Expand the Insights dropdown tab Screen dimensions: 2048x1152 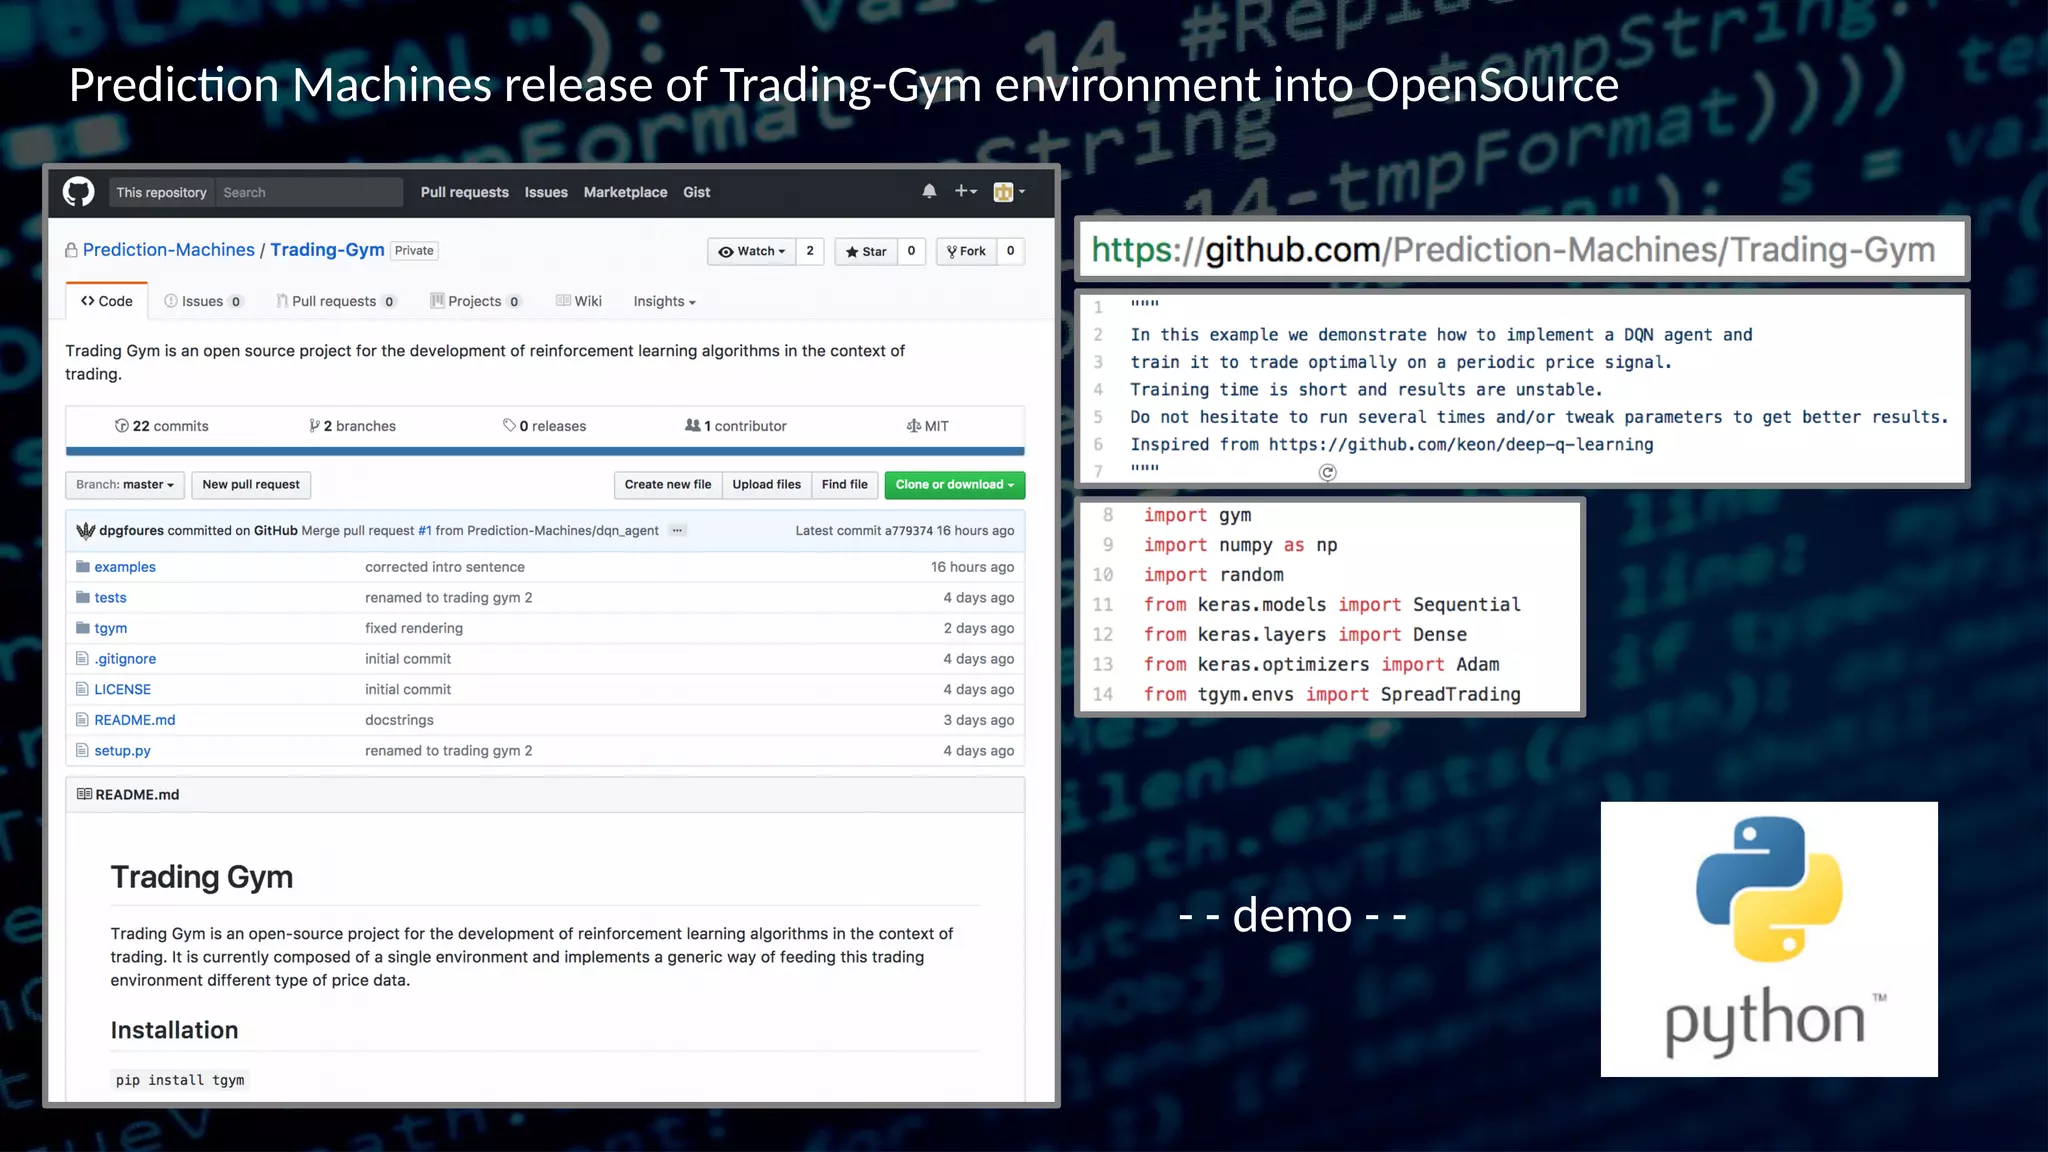[x=664, y=301]
